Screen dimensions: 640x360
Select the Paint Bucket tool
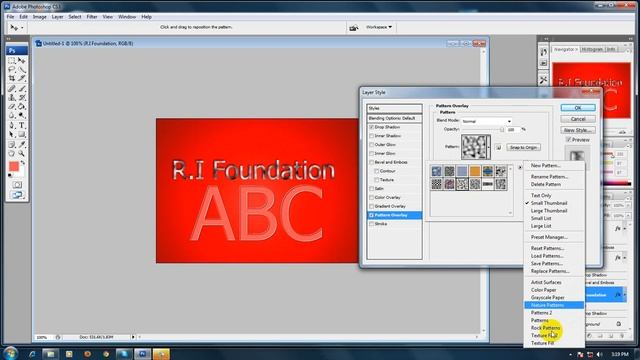click(x=22, y=107)
